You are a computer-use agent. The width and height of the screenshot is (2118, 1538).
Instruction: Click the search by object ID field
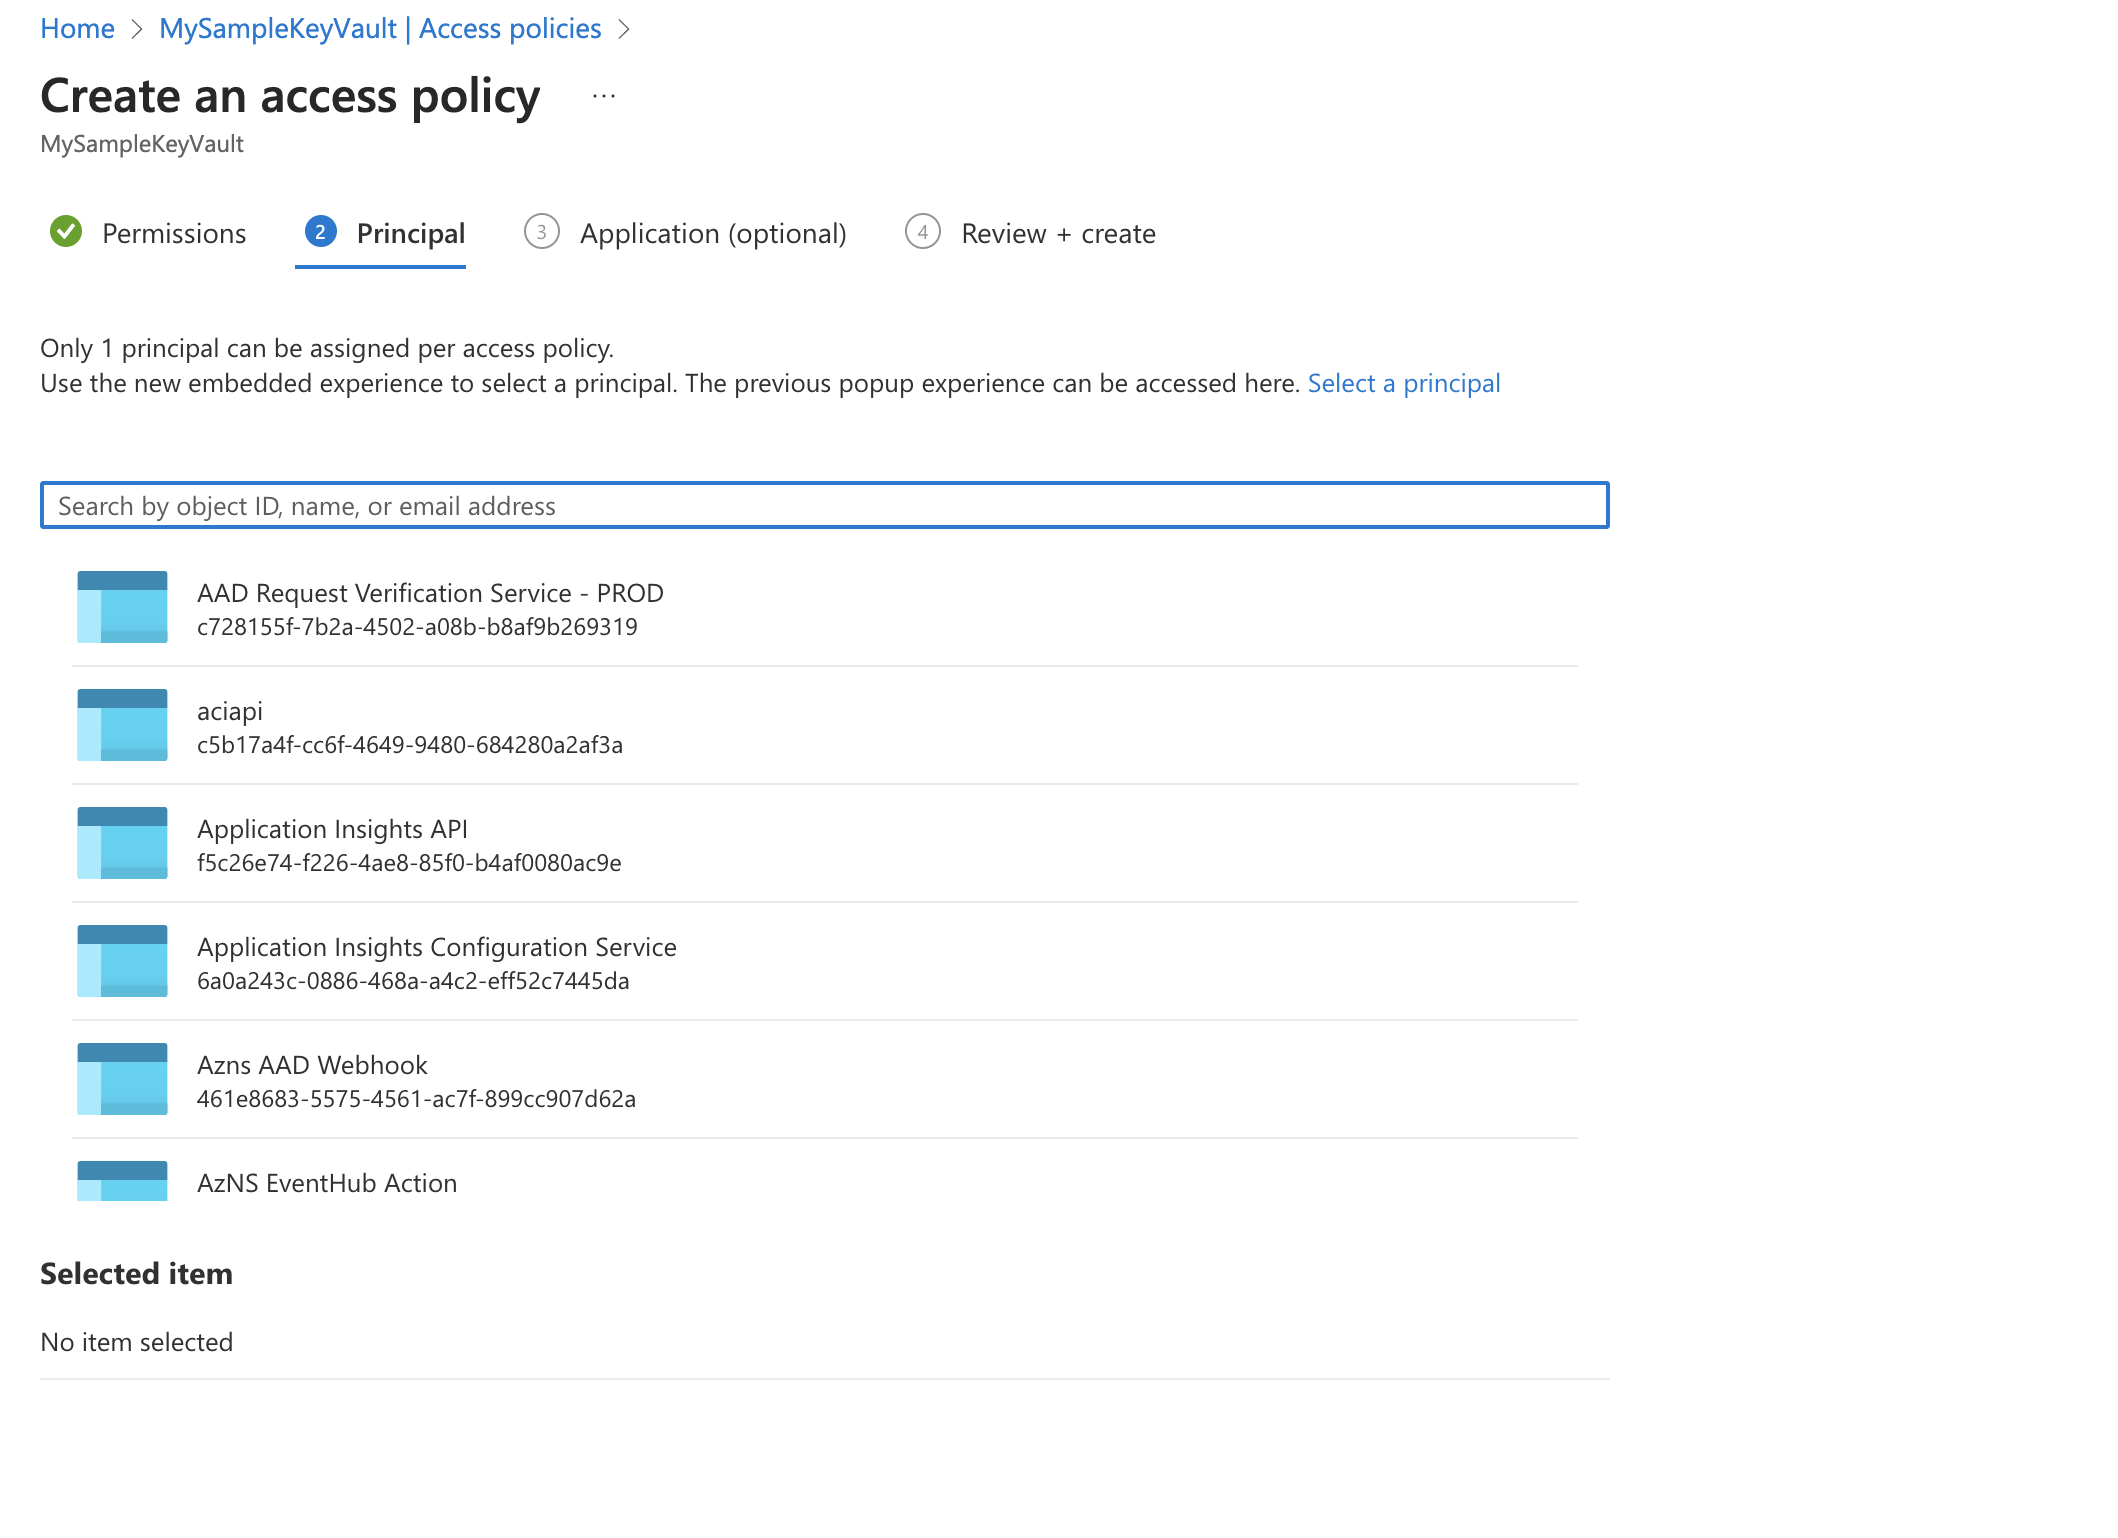tap(820, 506)
